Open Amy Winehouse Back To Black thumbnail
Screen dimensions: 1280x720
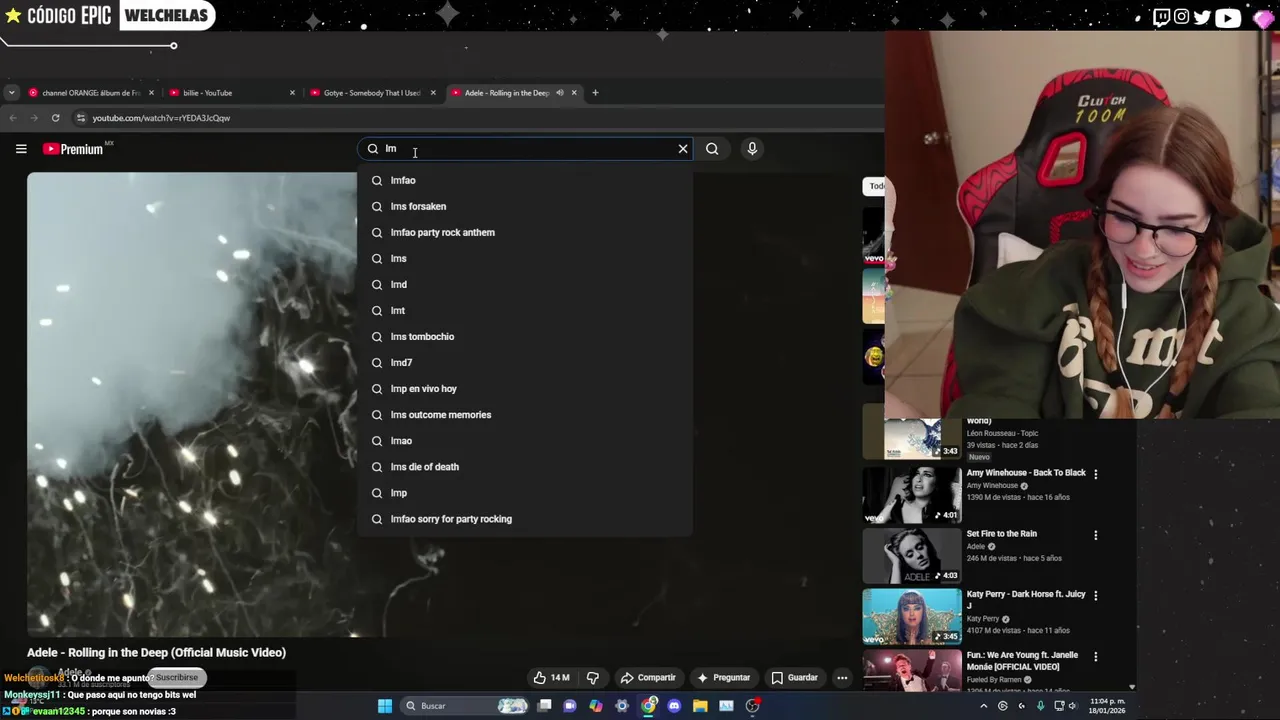coord(912,494)
